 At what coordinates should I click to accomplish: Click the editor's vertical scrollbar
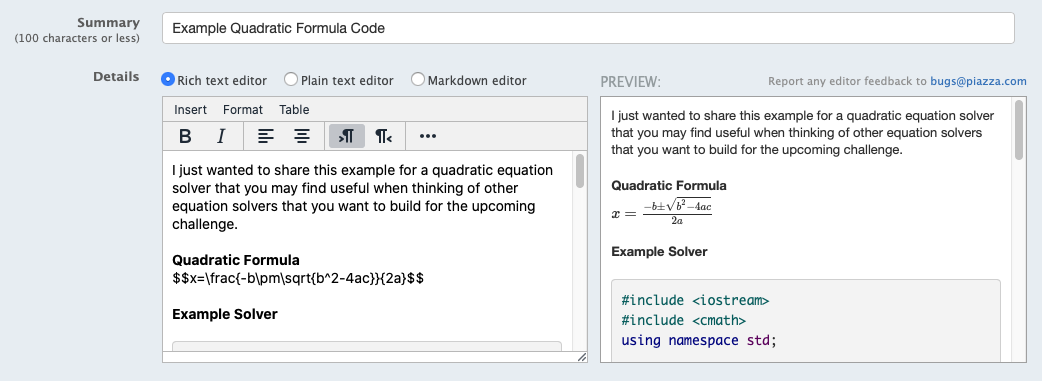click(x=580, y=172)
